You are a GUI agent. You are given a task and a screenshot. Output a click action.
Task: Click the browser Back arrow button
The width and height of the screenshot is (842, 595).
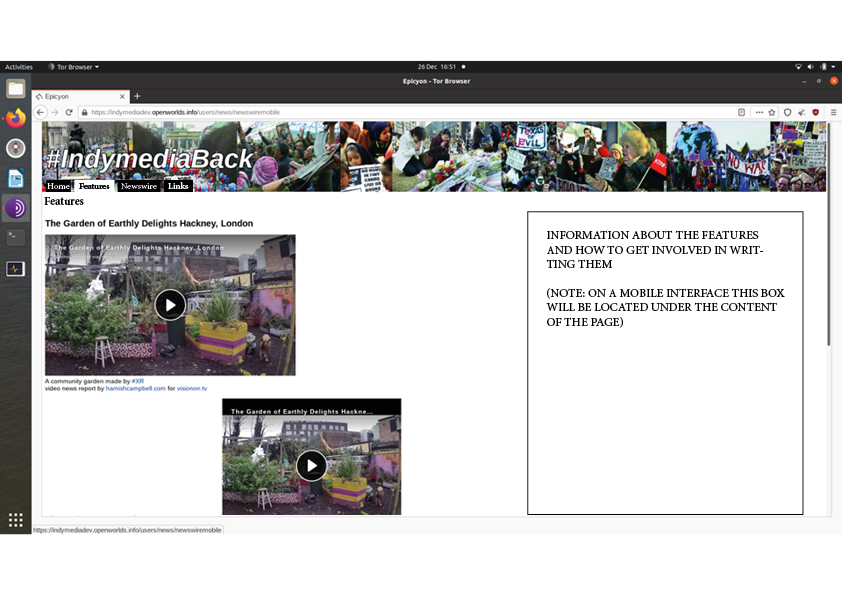pyautogui.click(x=41, y=112)
